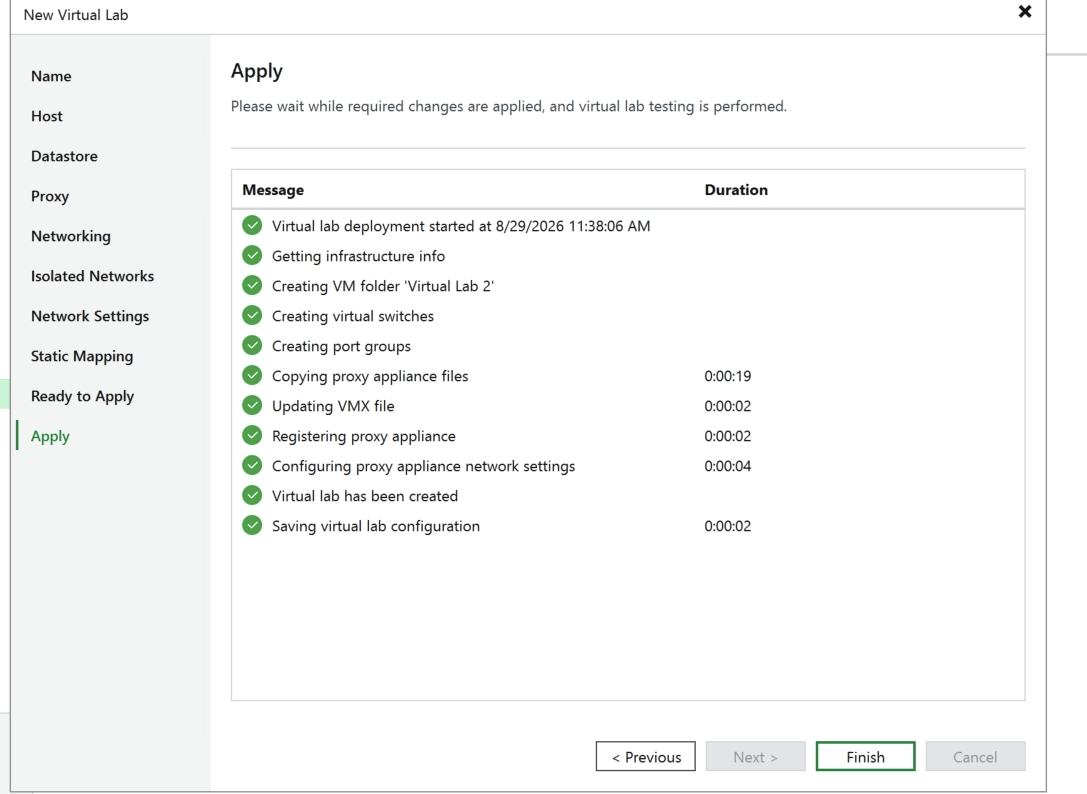
Task: Click success icon for Getting infrastructure info
Action: point(252,255)
